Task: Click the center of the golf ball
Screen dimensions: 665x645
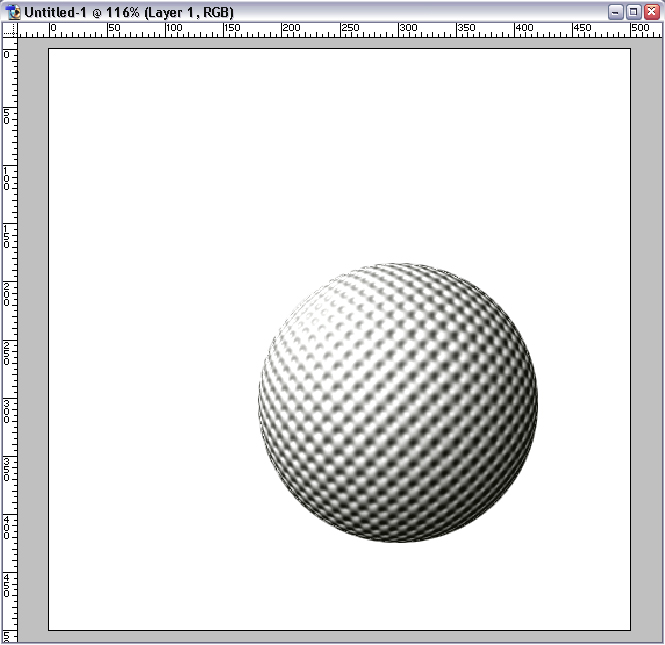Action: [398, 402]
